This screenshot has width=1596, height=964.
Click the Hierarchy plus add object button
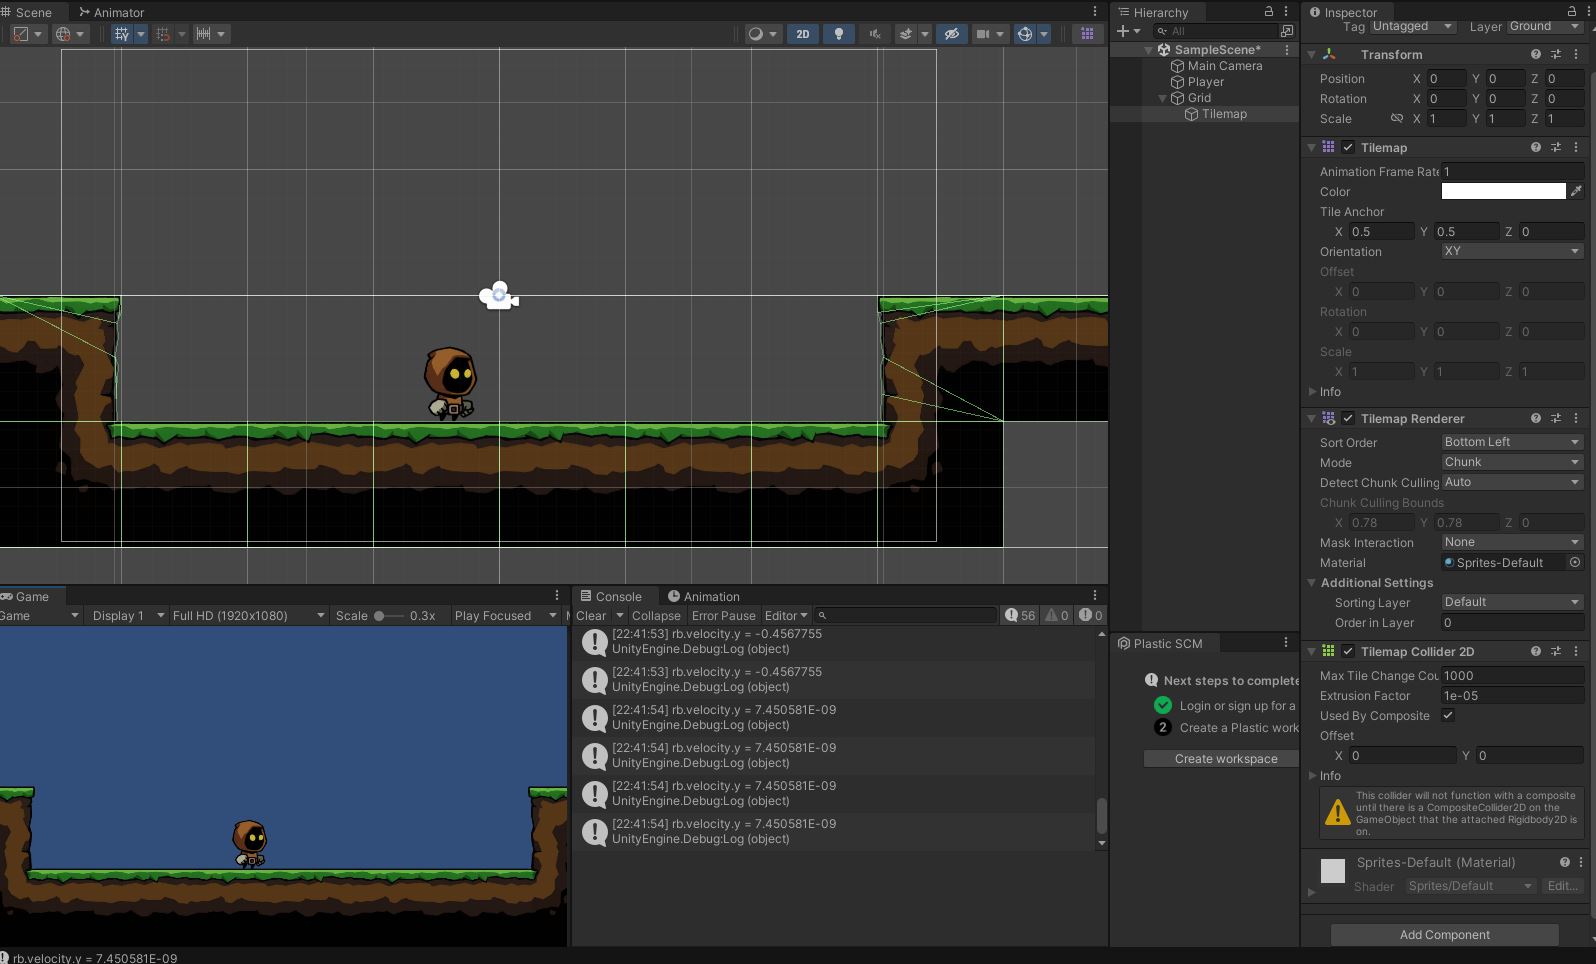pos(1123,31)
